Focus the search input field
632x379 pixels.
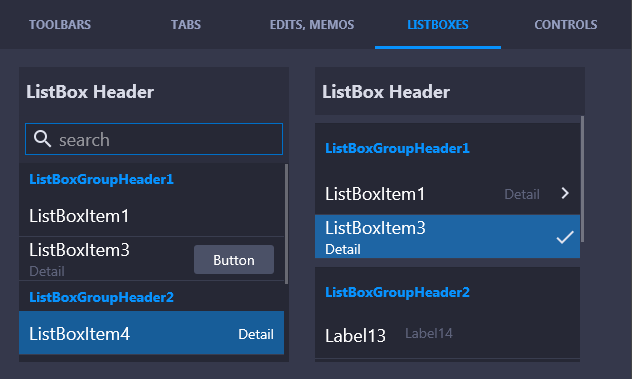click(x=154, y=139)
